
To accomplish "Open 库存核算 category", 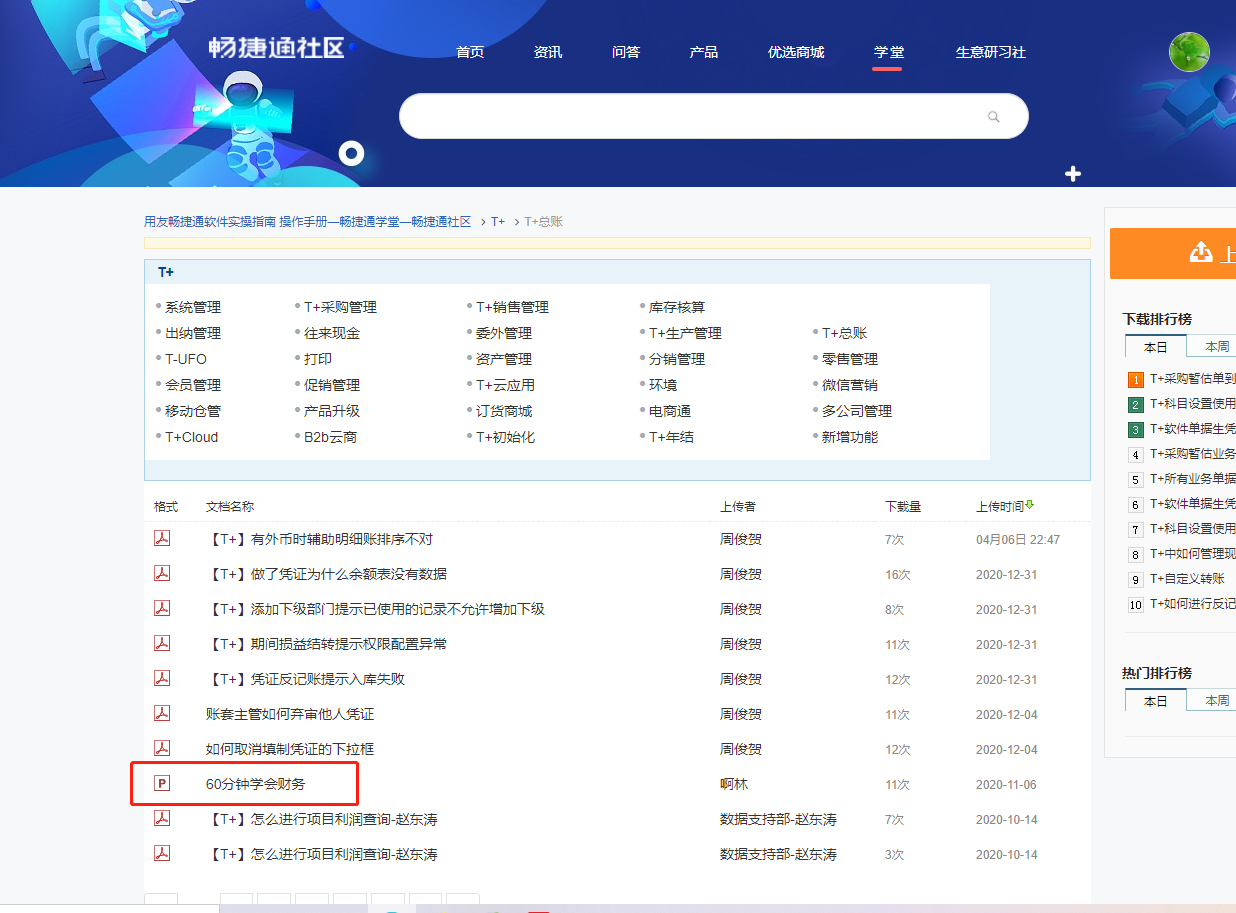I will pyautogui.click(x=677, y=307).
